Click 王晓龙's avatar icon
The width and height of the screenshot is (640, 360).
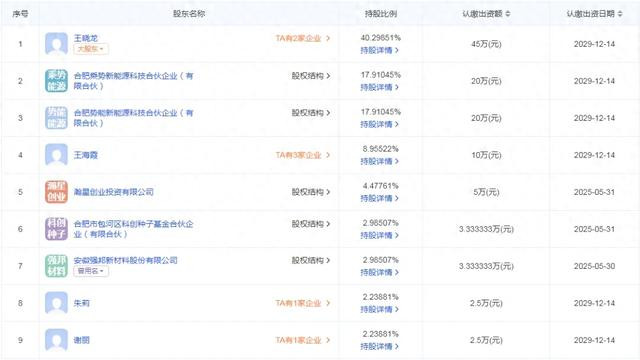(x=56, y=44)
